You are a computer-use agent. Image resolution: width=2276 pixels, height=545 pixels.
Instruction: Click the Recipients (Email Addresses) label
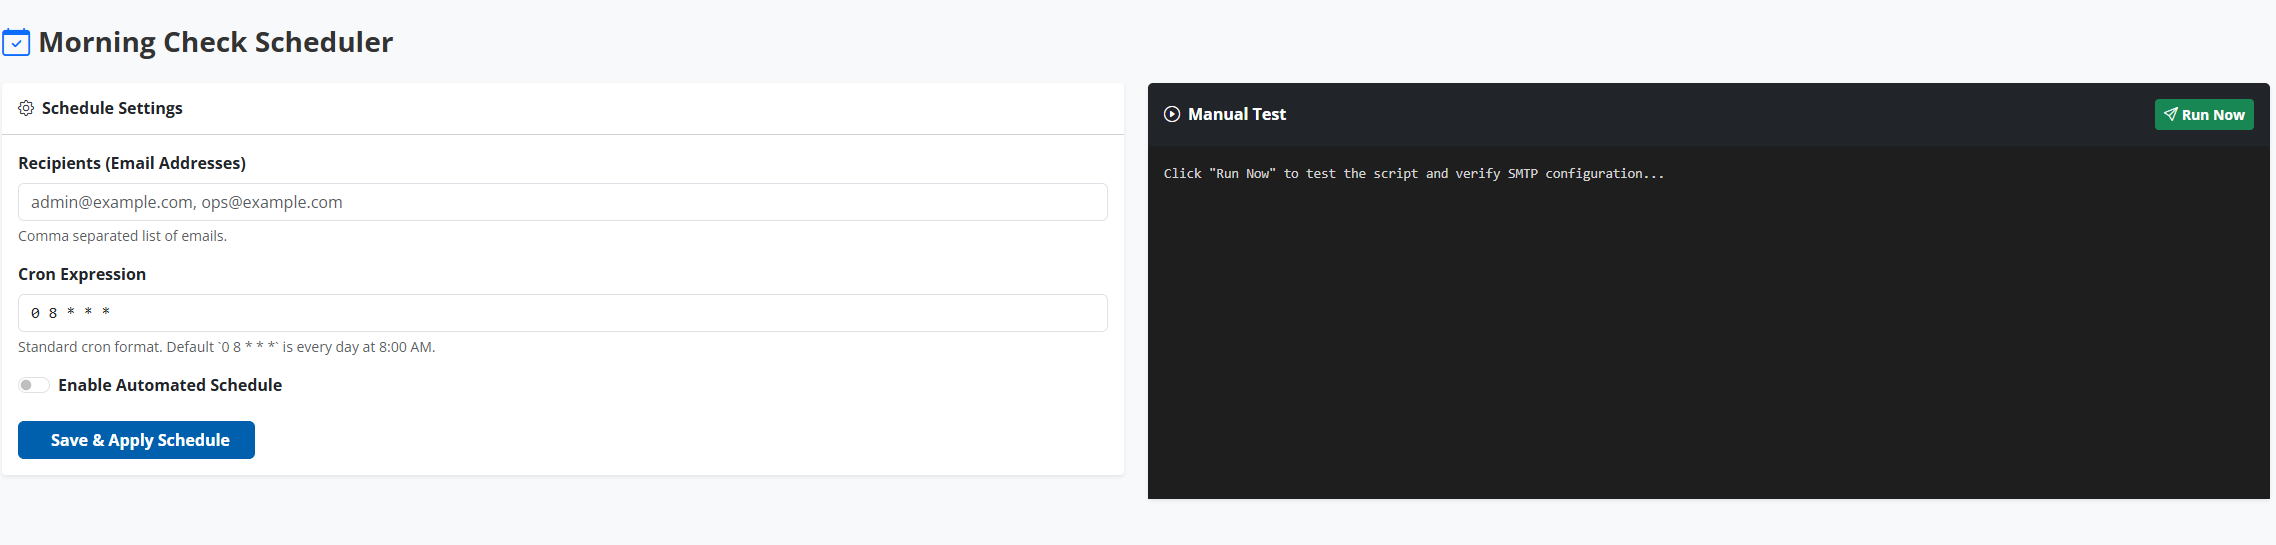point(132,163)
